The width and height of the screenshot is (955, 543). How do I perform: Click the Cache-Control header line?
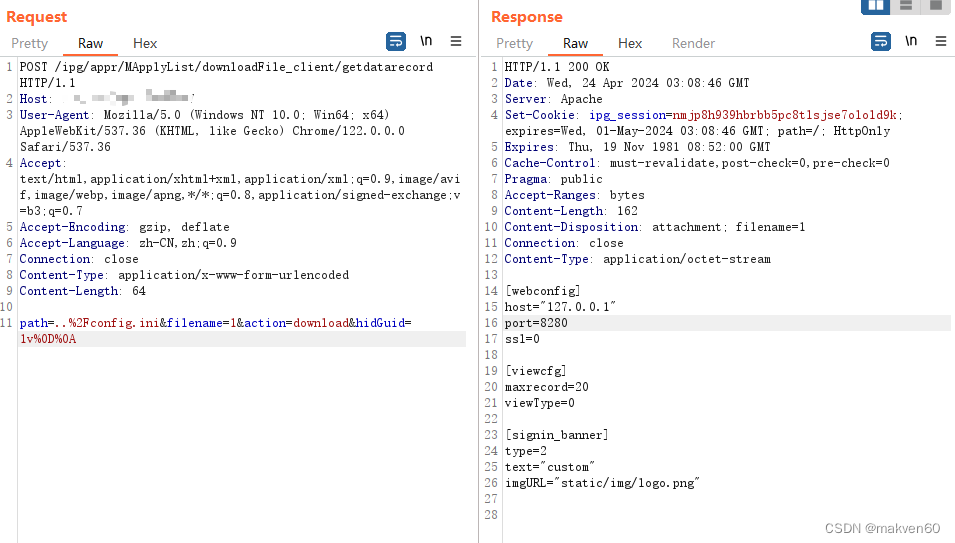coord(697,163)
